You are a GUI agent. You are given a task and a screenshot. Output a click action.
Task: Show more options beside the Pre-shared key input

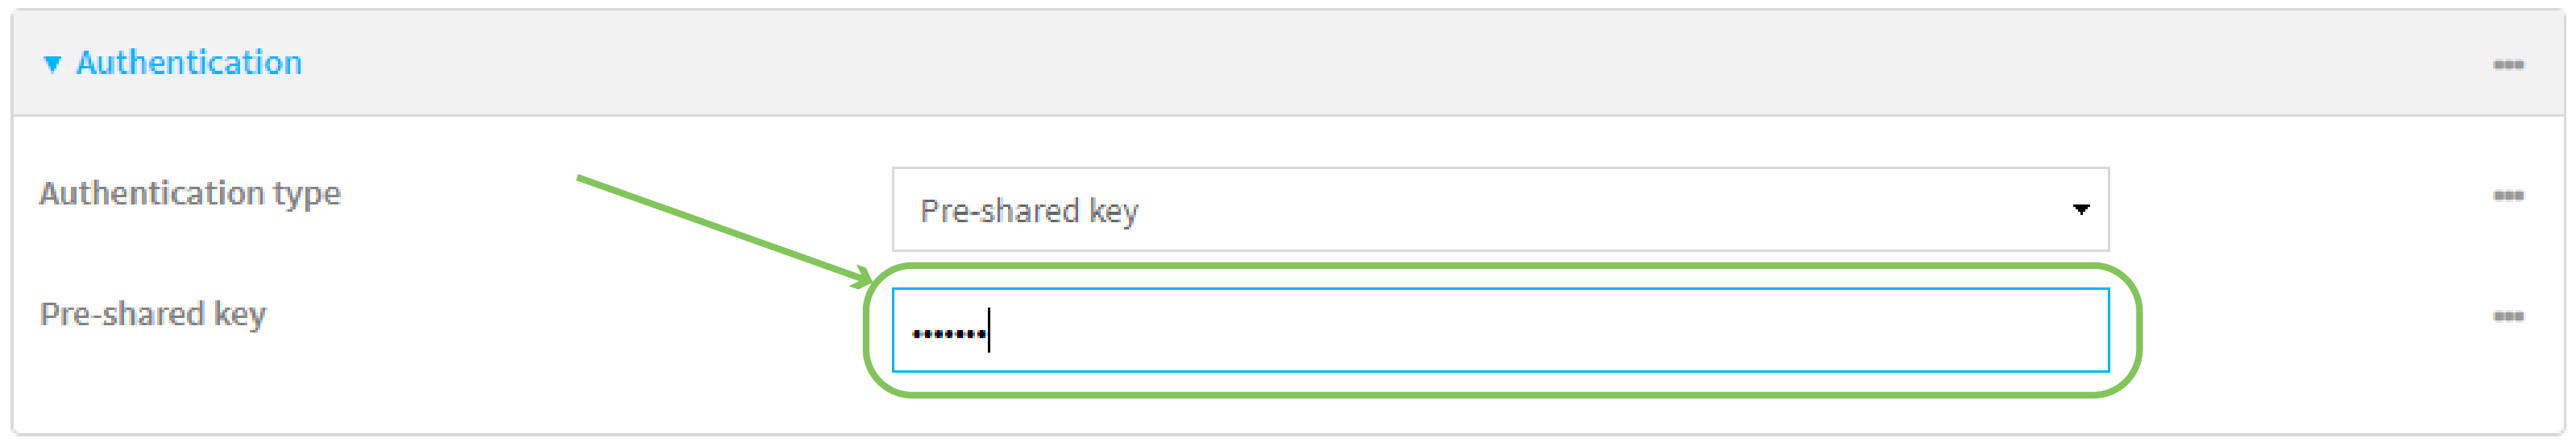coord(2507,317)
